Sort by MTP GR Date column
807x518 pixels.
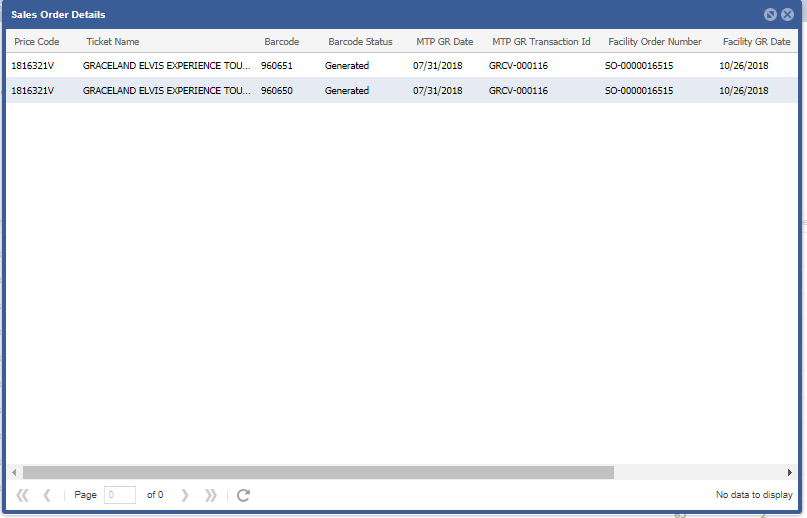click(x=444, y=42)
